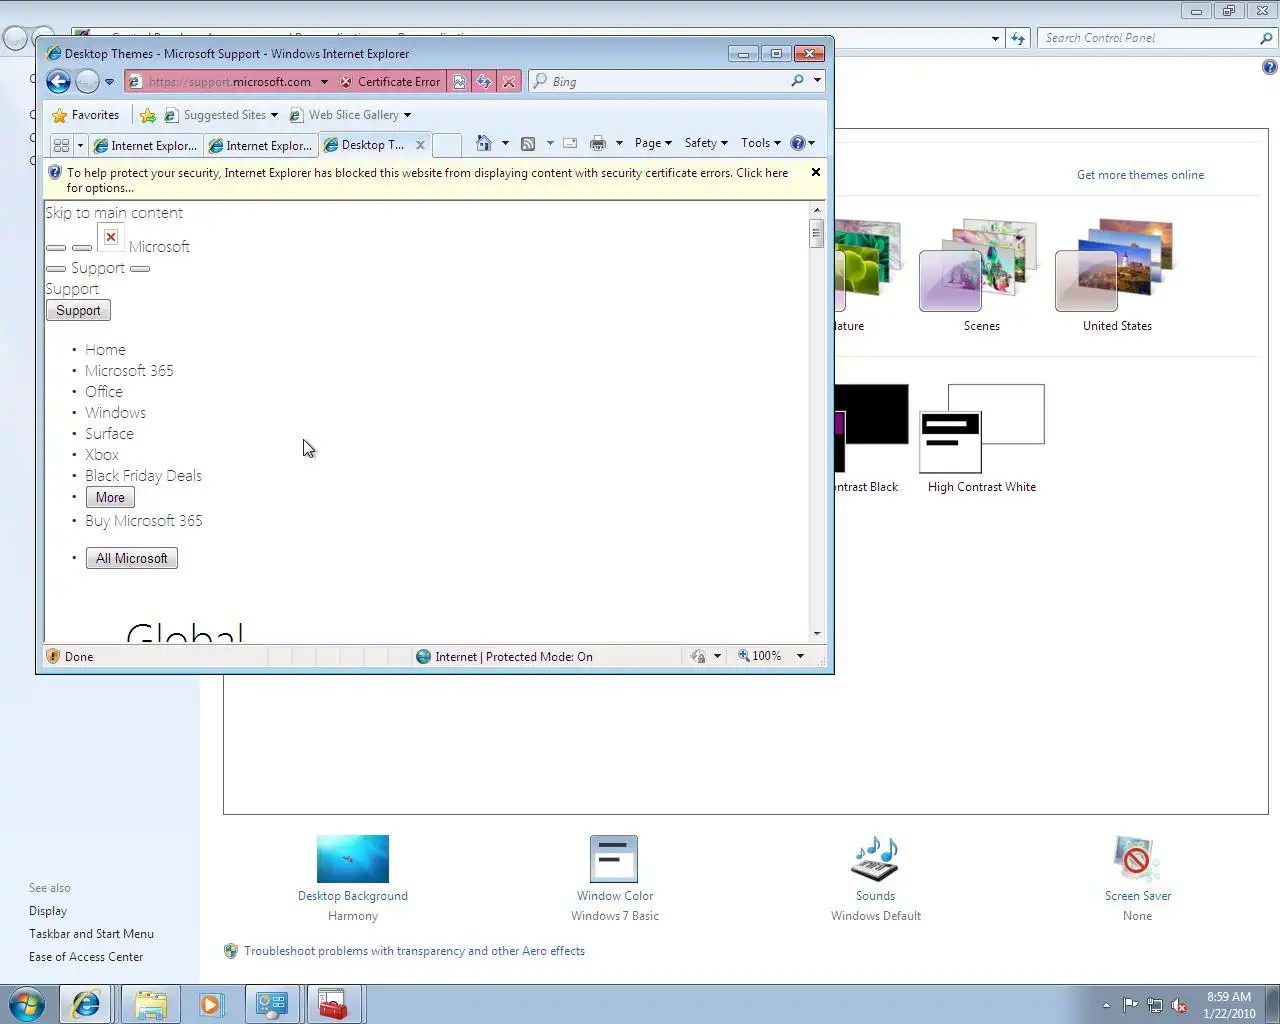Switch to first Internet Explorer tab

pos(145,145)
